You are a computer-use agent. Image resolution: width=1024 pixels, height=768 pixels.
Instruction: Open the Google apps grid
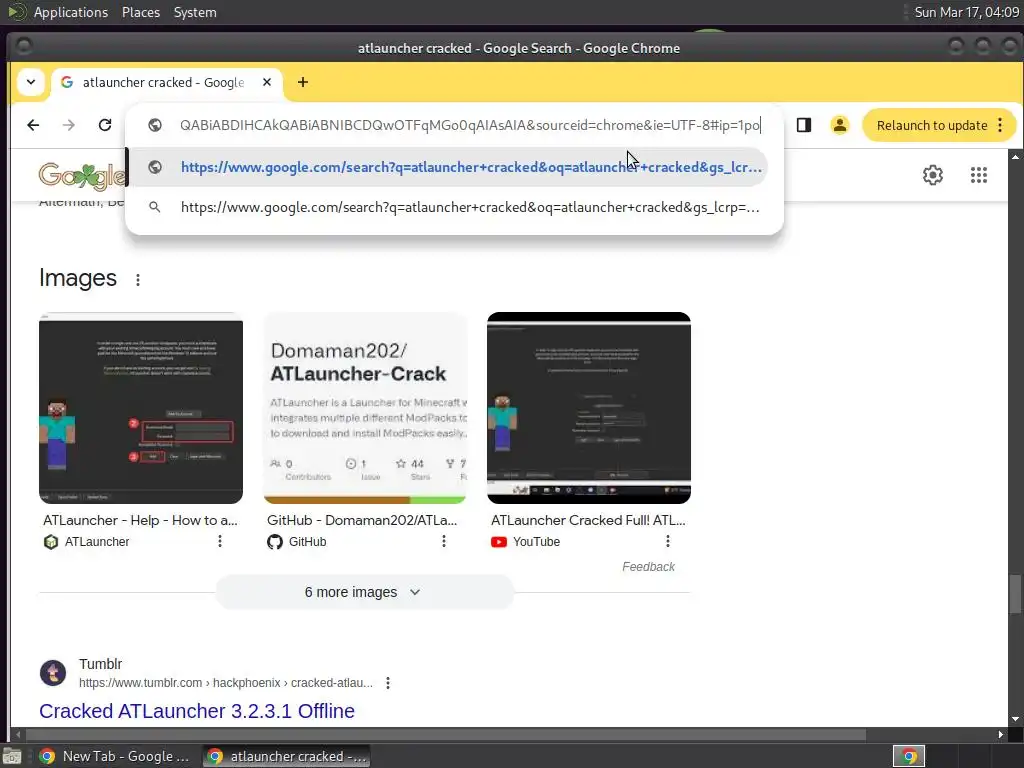pos(978,174)
